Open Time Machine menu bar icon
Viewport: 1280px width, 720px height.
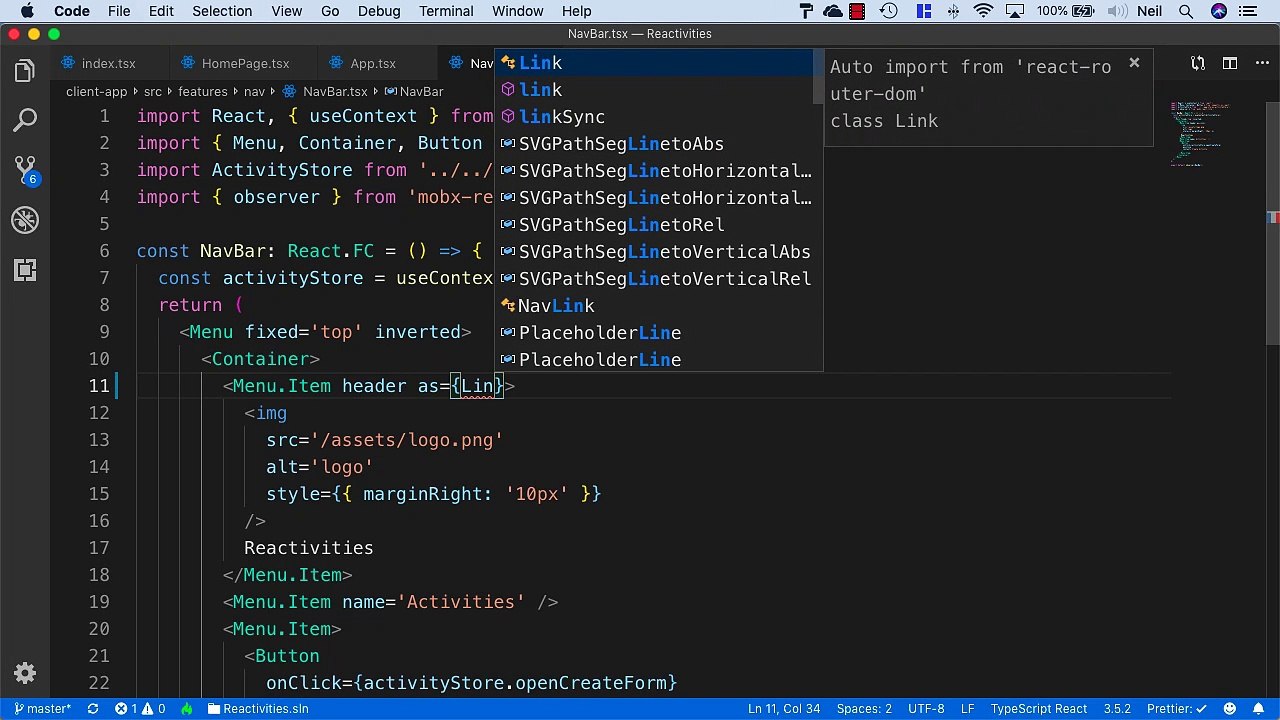click(x=888, y=11)
